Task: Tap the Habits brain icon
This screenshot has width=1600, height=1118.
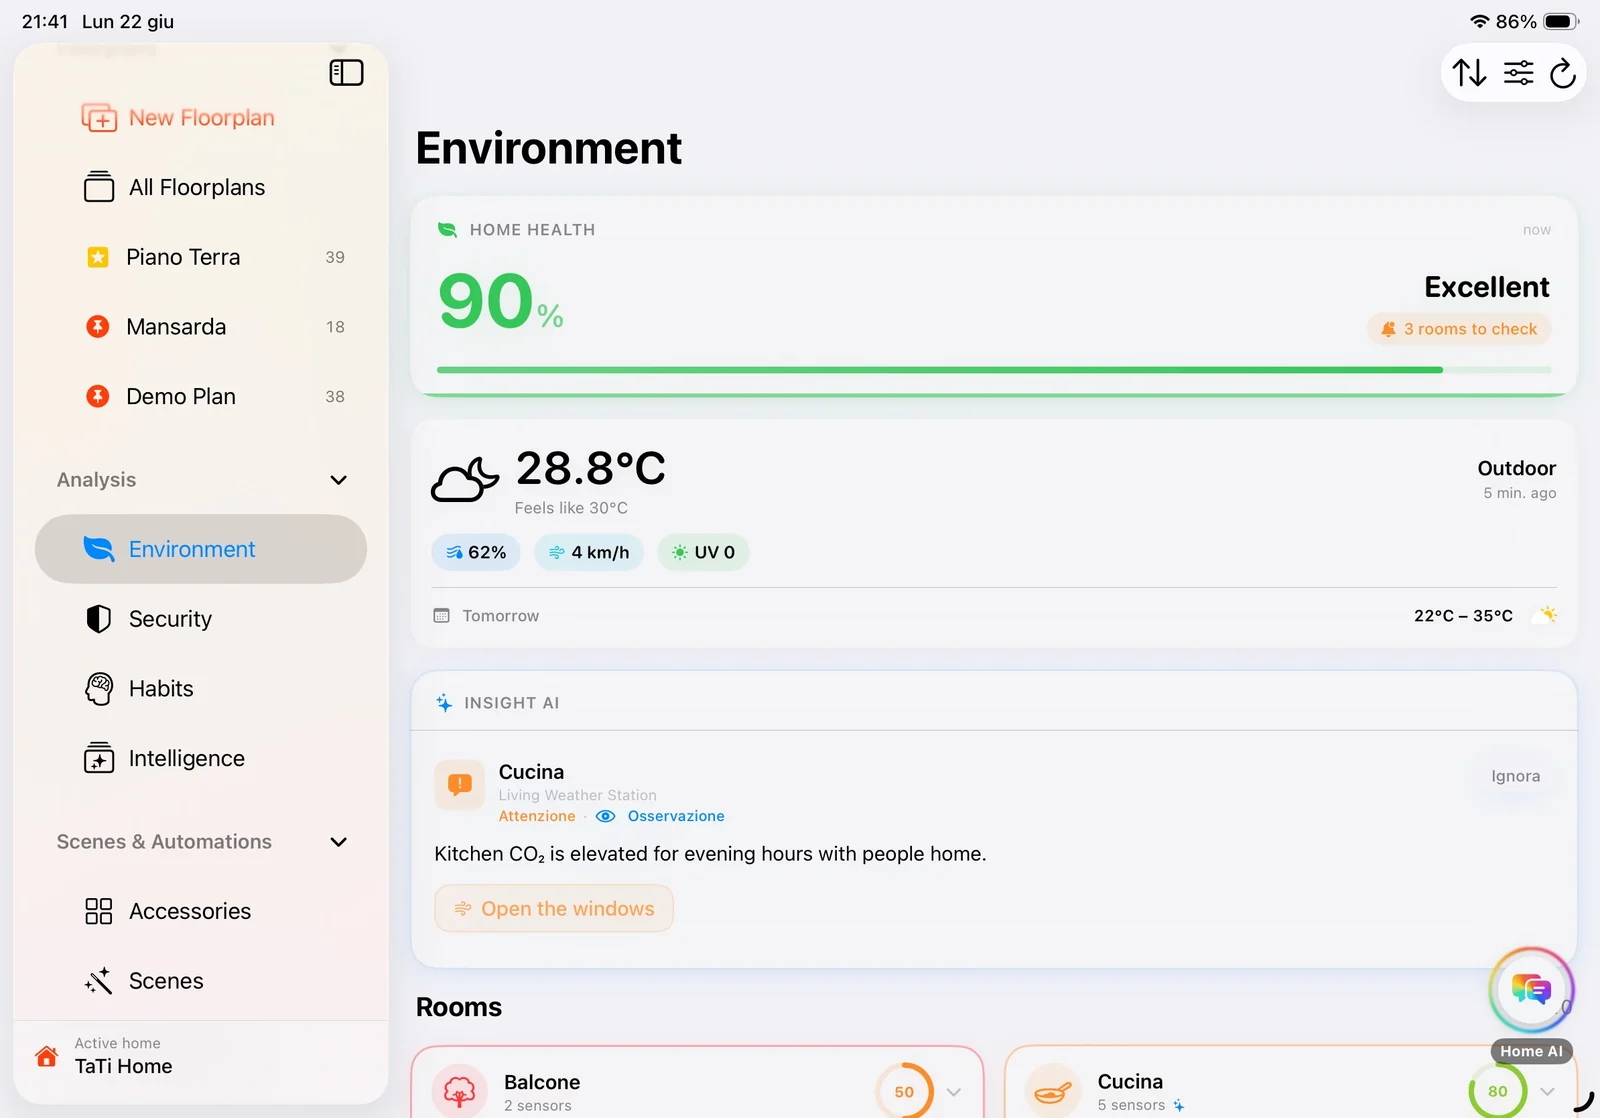Action: pyautogui.click(x=99, y=689)
